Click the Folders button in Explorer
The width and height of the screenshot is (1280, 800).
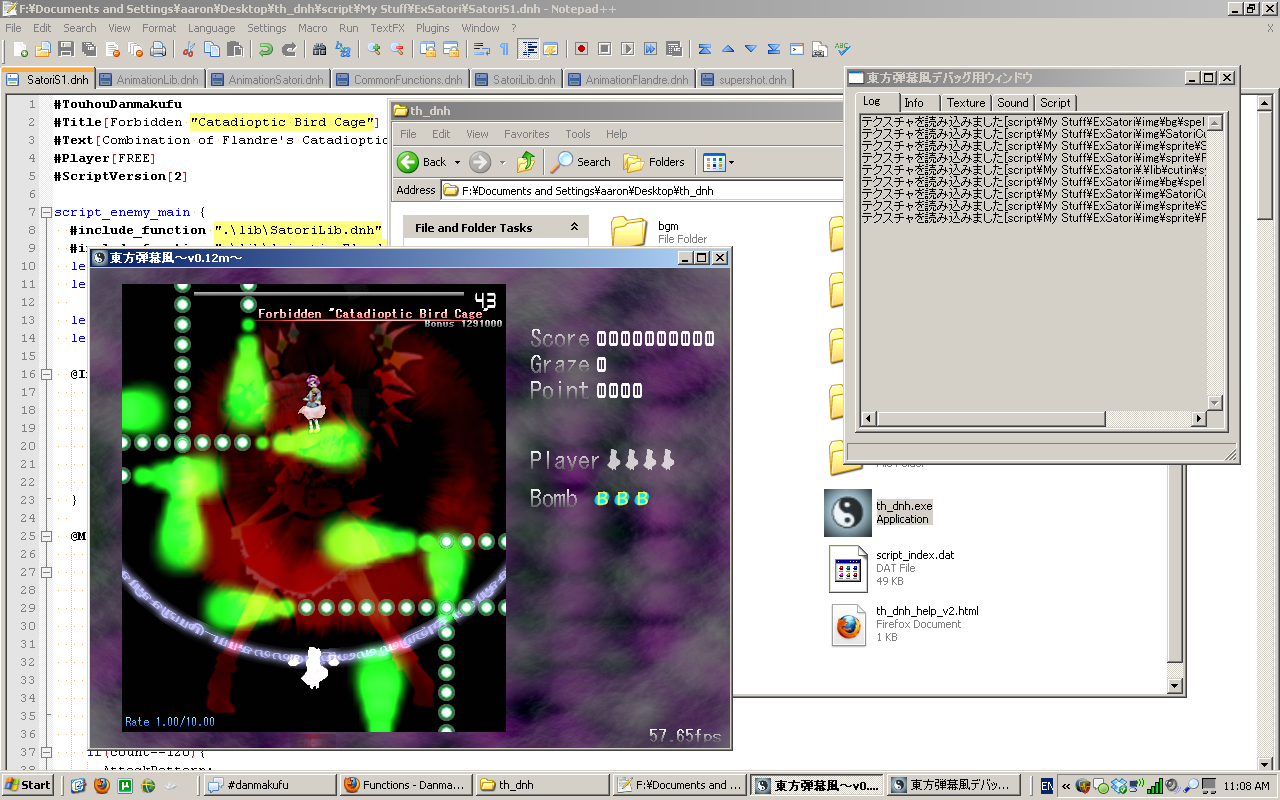click(x=655, y=162)
